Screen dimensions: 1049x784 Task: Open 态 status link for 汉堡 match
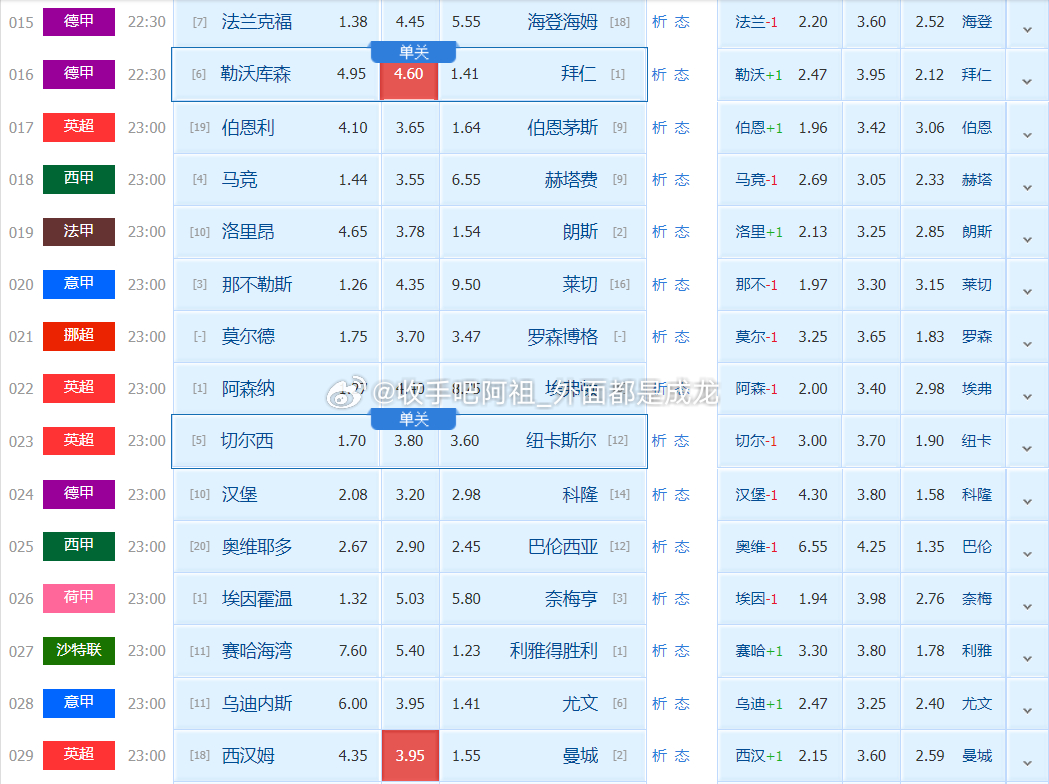[682, 494]
